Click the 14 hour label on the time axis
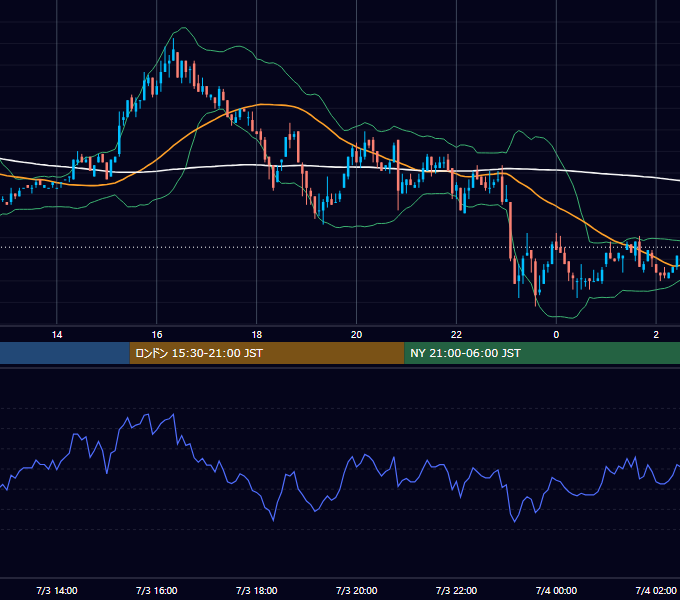680x600 pixels. (x=57, y=335)
